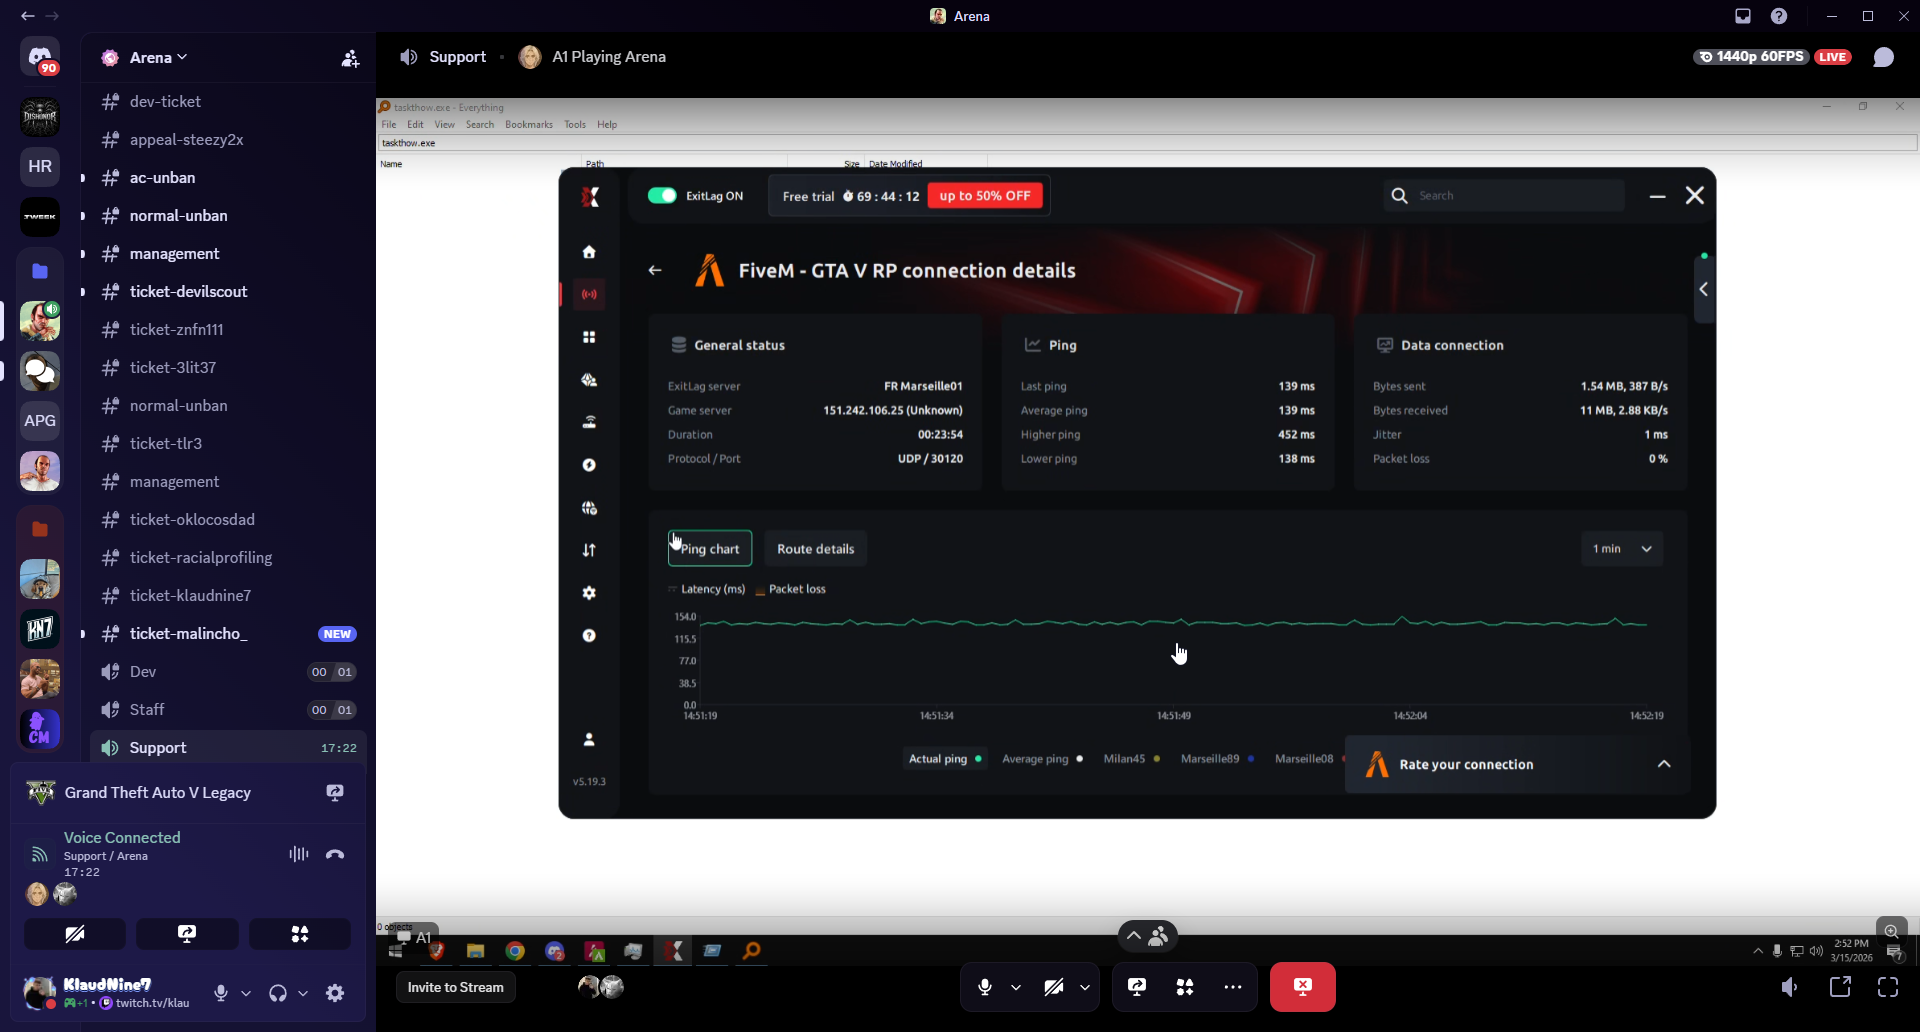The width and height of the screenshot is (1920, 1032).
Task: Turn on camera in the voice panel
Action: coord(75,934)
